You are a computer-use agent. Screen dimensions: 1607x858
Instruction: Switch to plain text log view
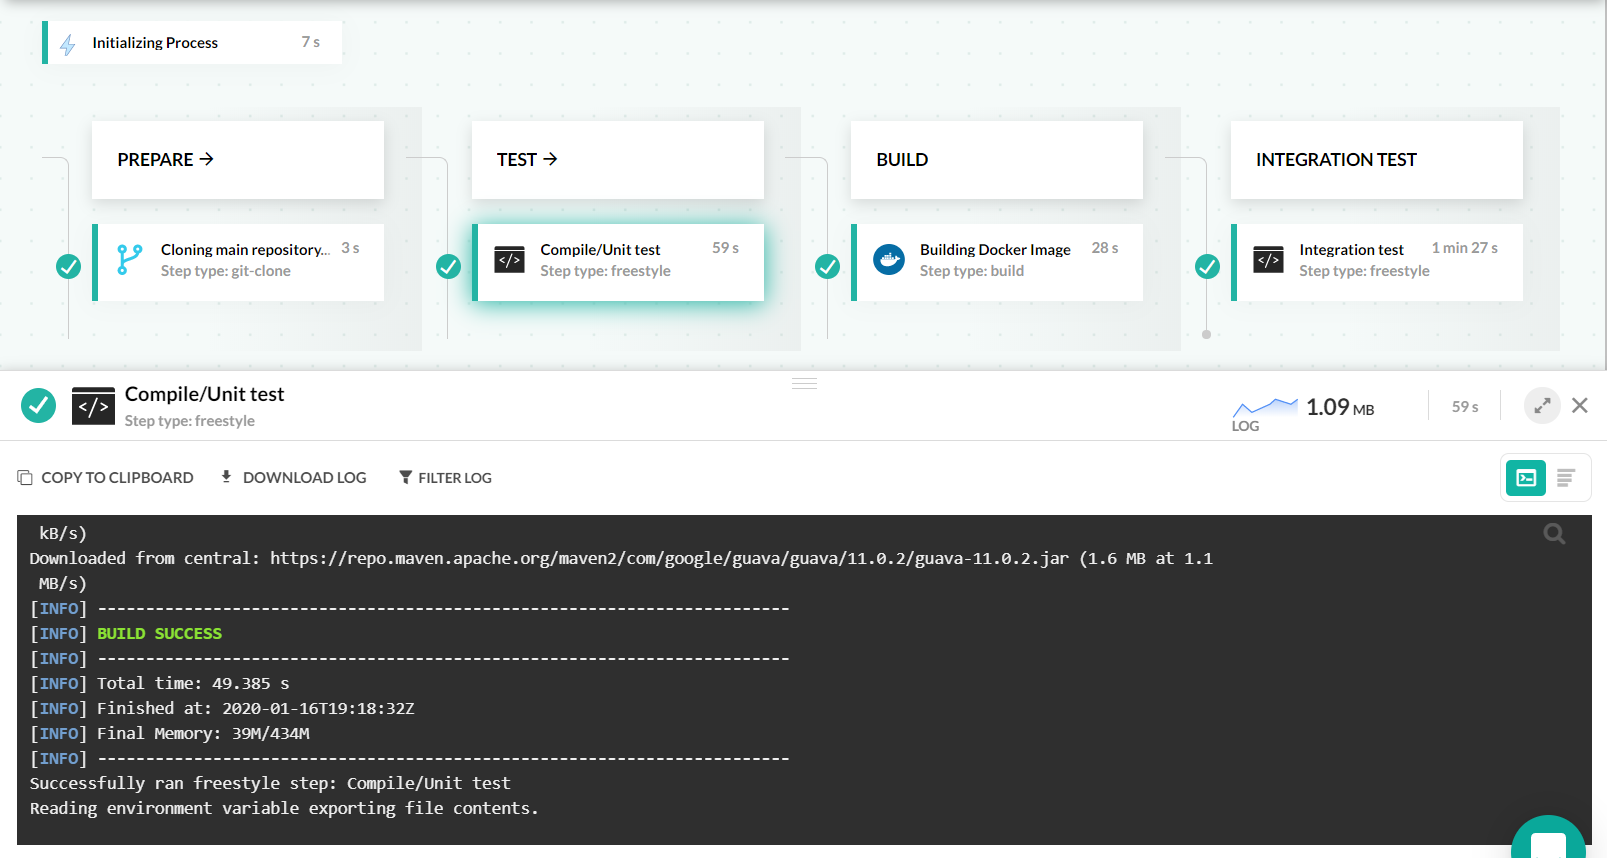pyautogui.click(x=1566, y=478)
